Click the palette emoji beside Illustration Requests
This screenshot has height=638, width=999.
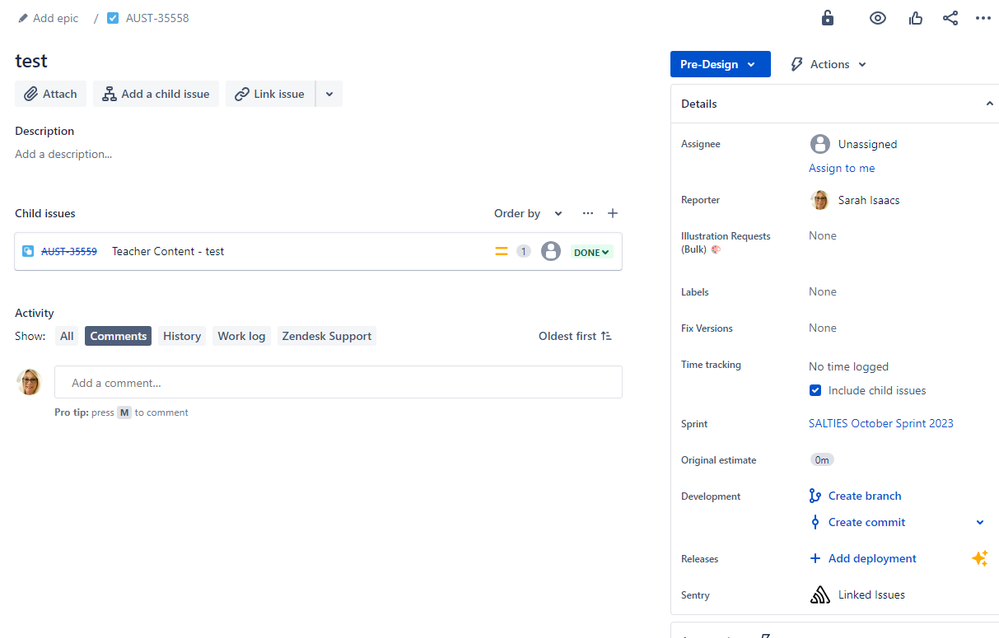(715, 250)
